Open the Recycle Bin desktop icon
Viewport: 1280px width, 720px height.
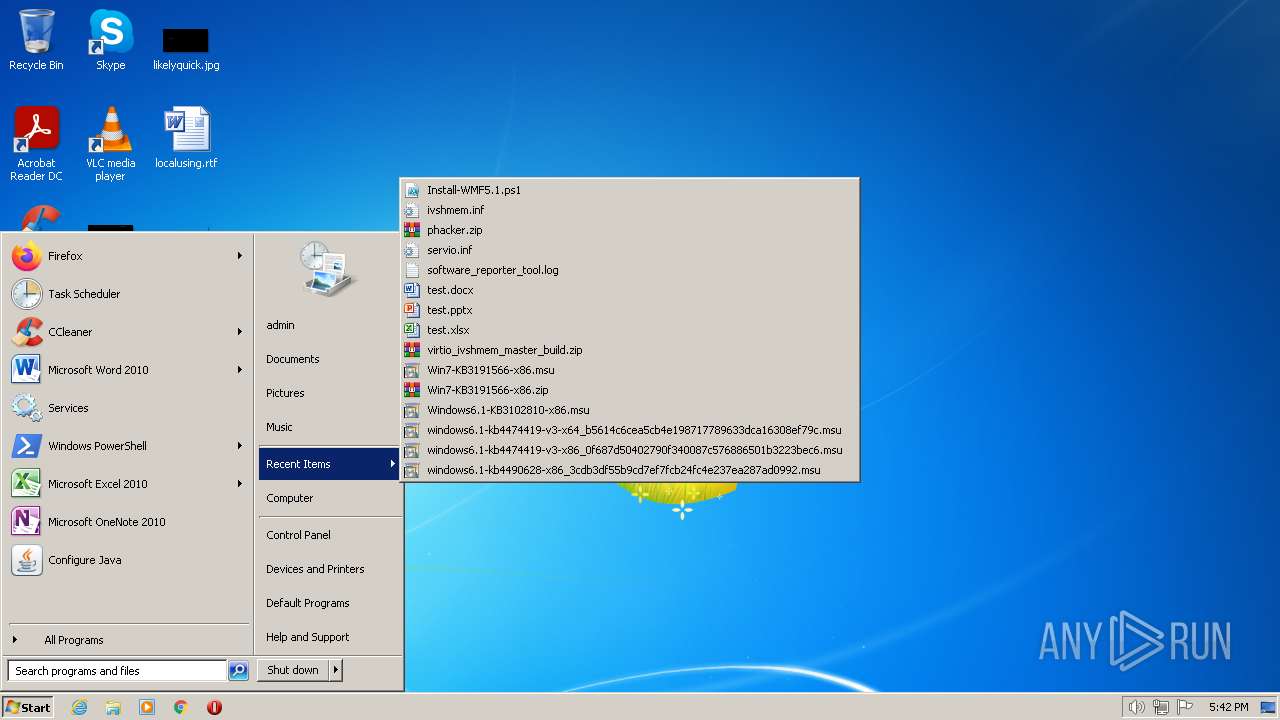point(36,40)
